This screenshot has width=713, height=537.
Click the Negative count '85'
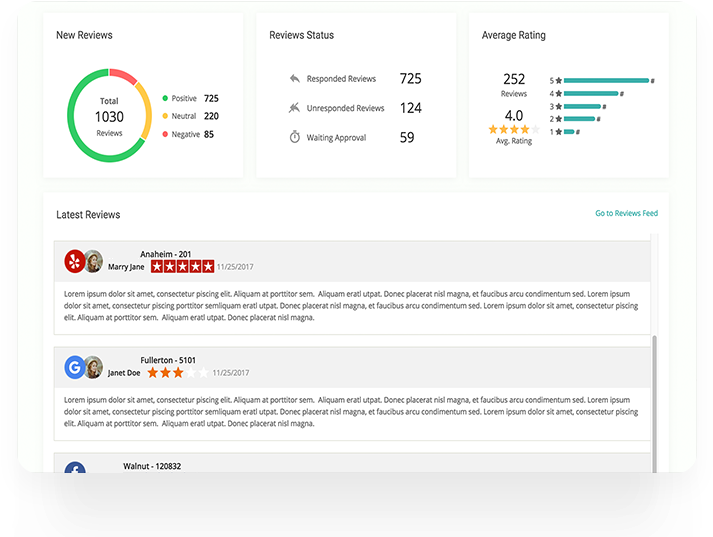(209, 134)
